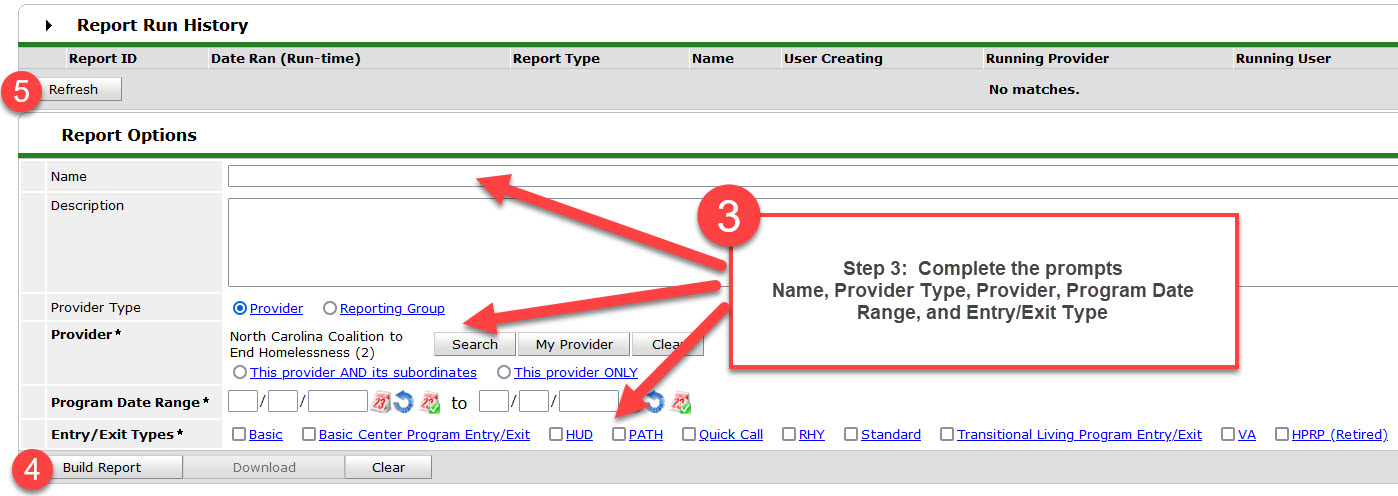Viewport: 1398px width, 496px height.
Task: Select the Reporting Group radio button
Action: [329, 309]
